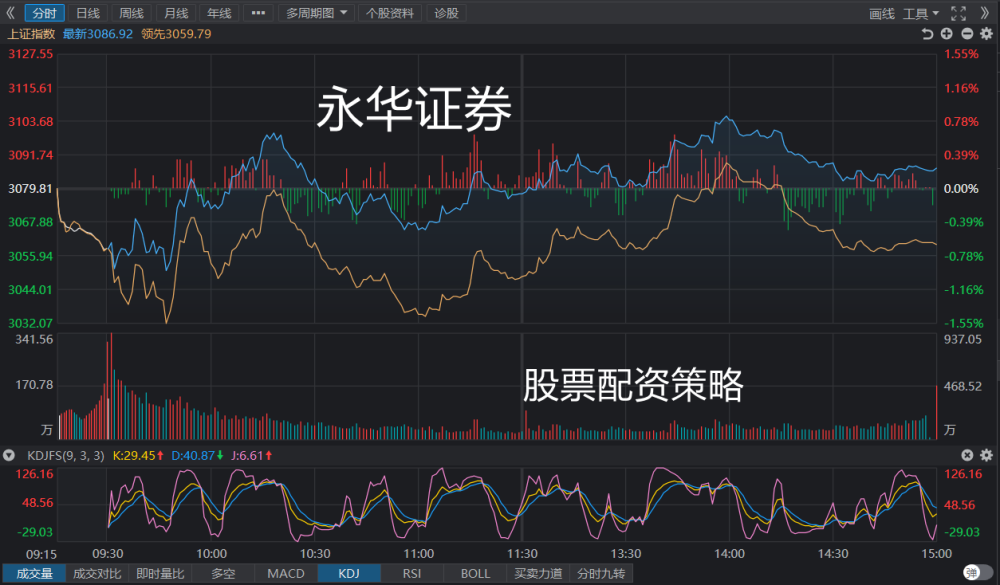Open main chart settings gear
The height and width of the screenshot is (585, 1000).
pyautogui.click(x=987, y=34)
